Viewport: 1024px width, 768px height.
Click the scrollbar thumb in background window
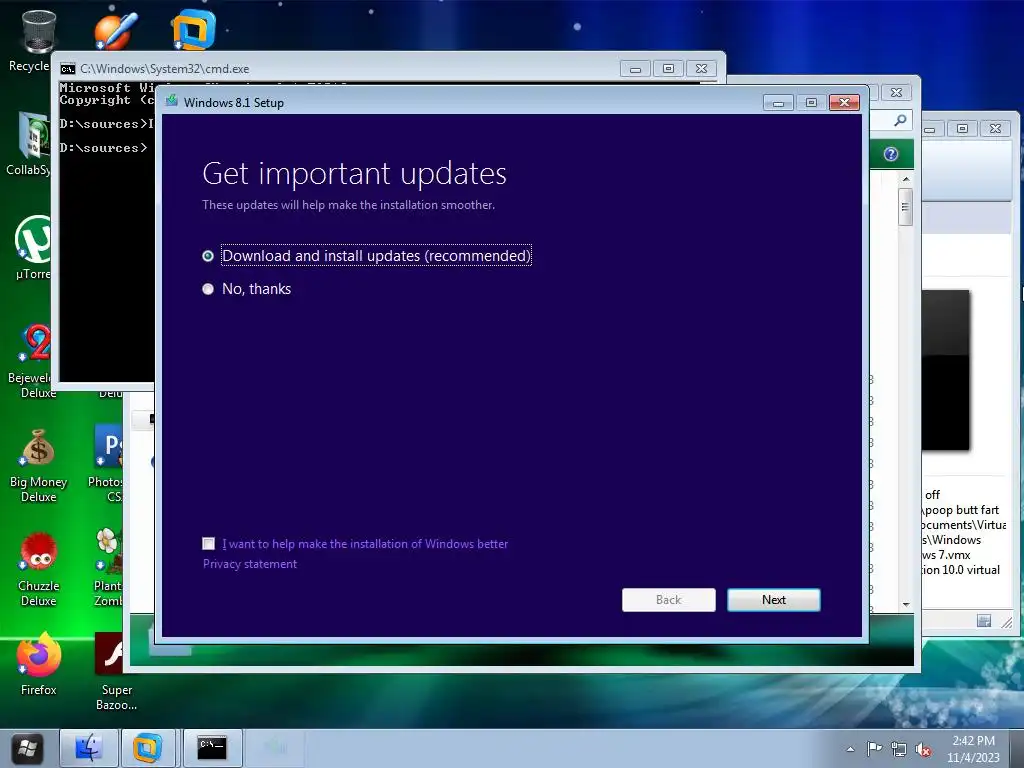[905, 207]
